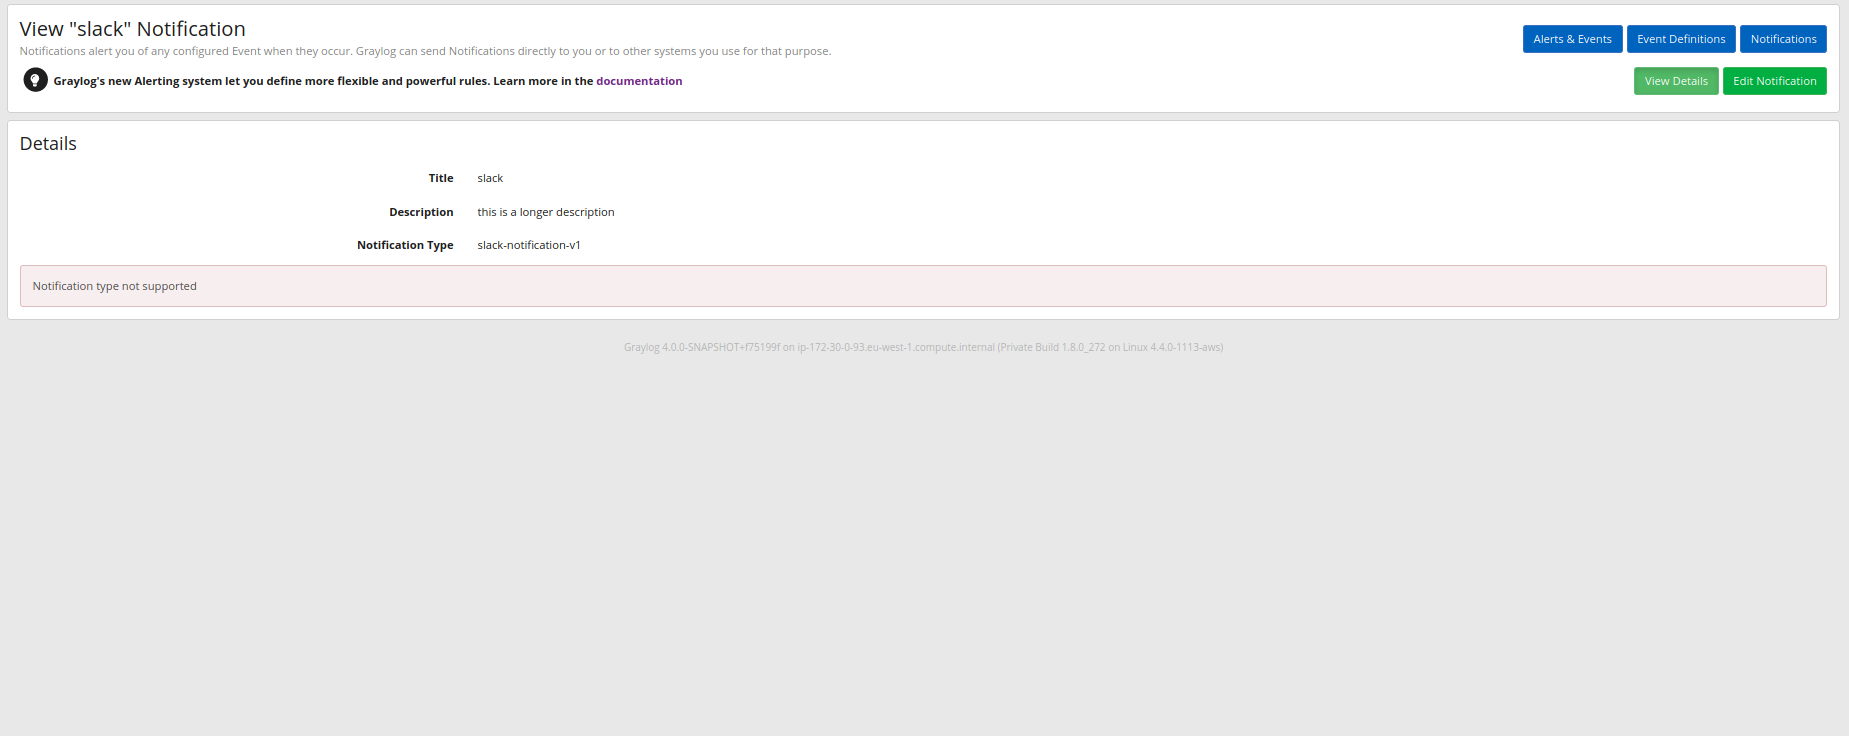Click the Graylog 4.0.0-SNAPSHOT version footer text
Screen dimensions: 1849x736
click(x=923, y=347)
